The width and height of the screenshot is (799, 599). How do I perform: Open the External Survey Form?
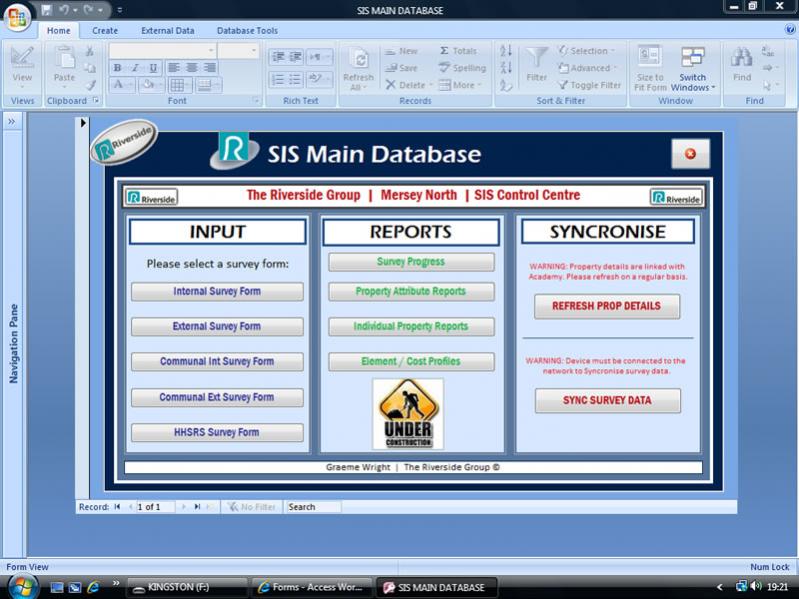217,326
